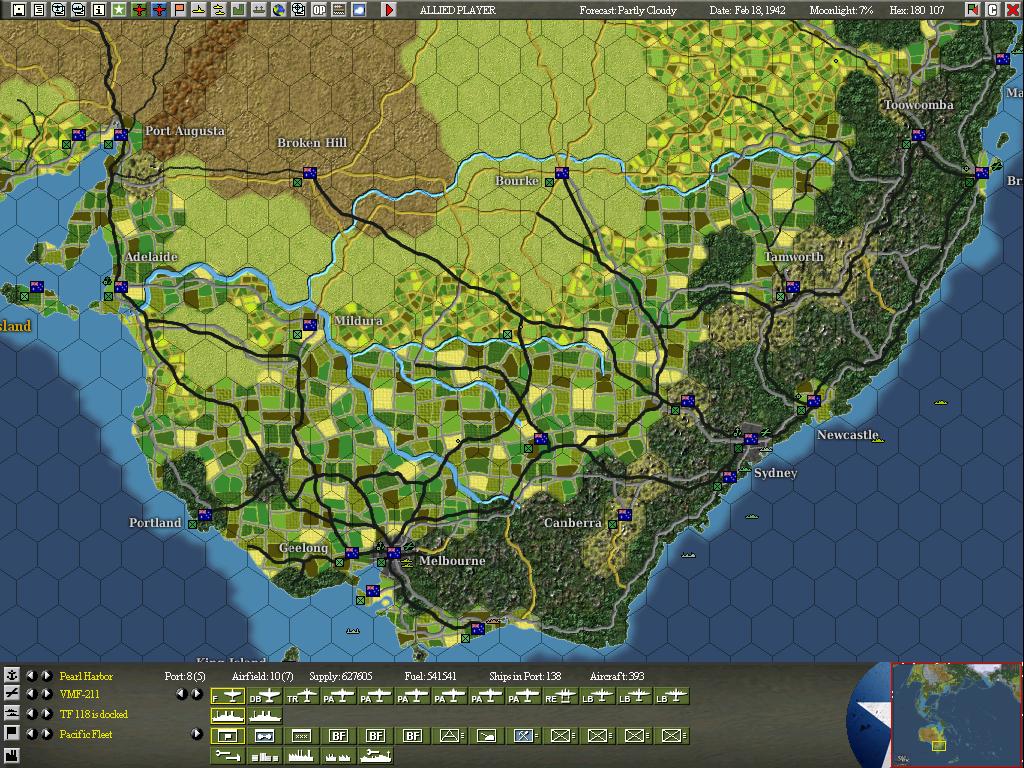Click the flag icon beside Pacific Fleet
Viewport: 1024px width, 768px height.
coord(11,733)
